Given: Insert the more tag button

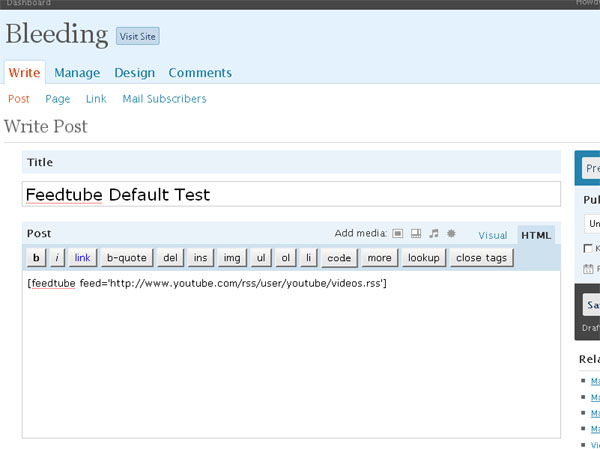Looking at the screenshot, I should click(380, 258).
